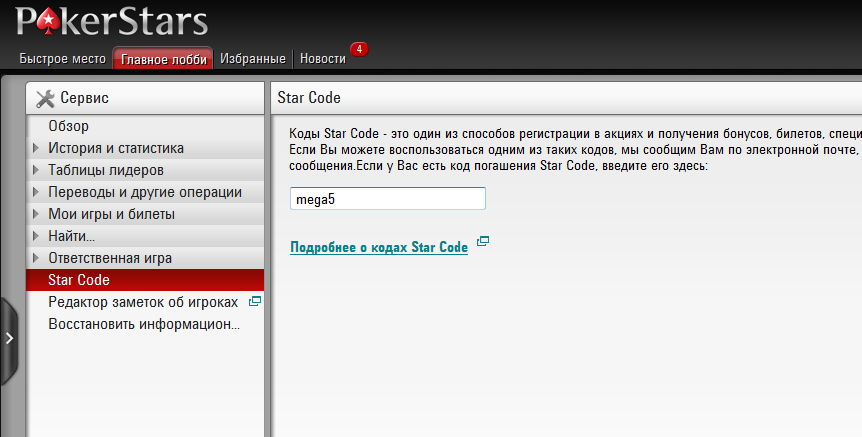Click the Star Code panel title
Viewport: 862px width, 437px height.
click(309, 98)
